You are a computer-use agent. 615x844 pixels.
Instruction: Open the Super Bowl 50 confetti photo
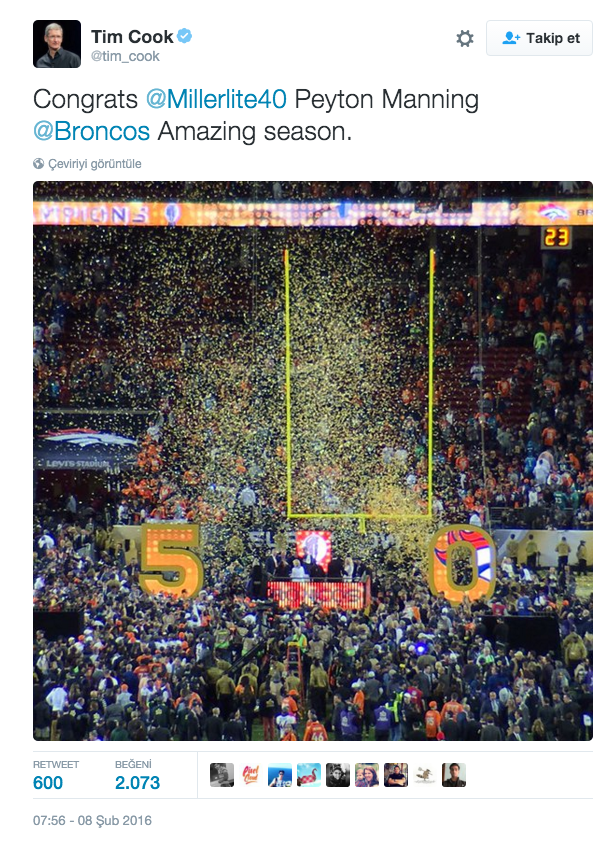[313, 461]
